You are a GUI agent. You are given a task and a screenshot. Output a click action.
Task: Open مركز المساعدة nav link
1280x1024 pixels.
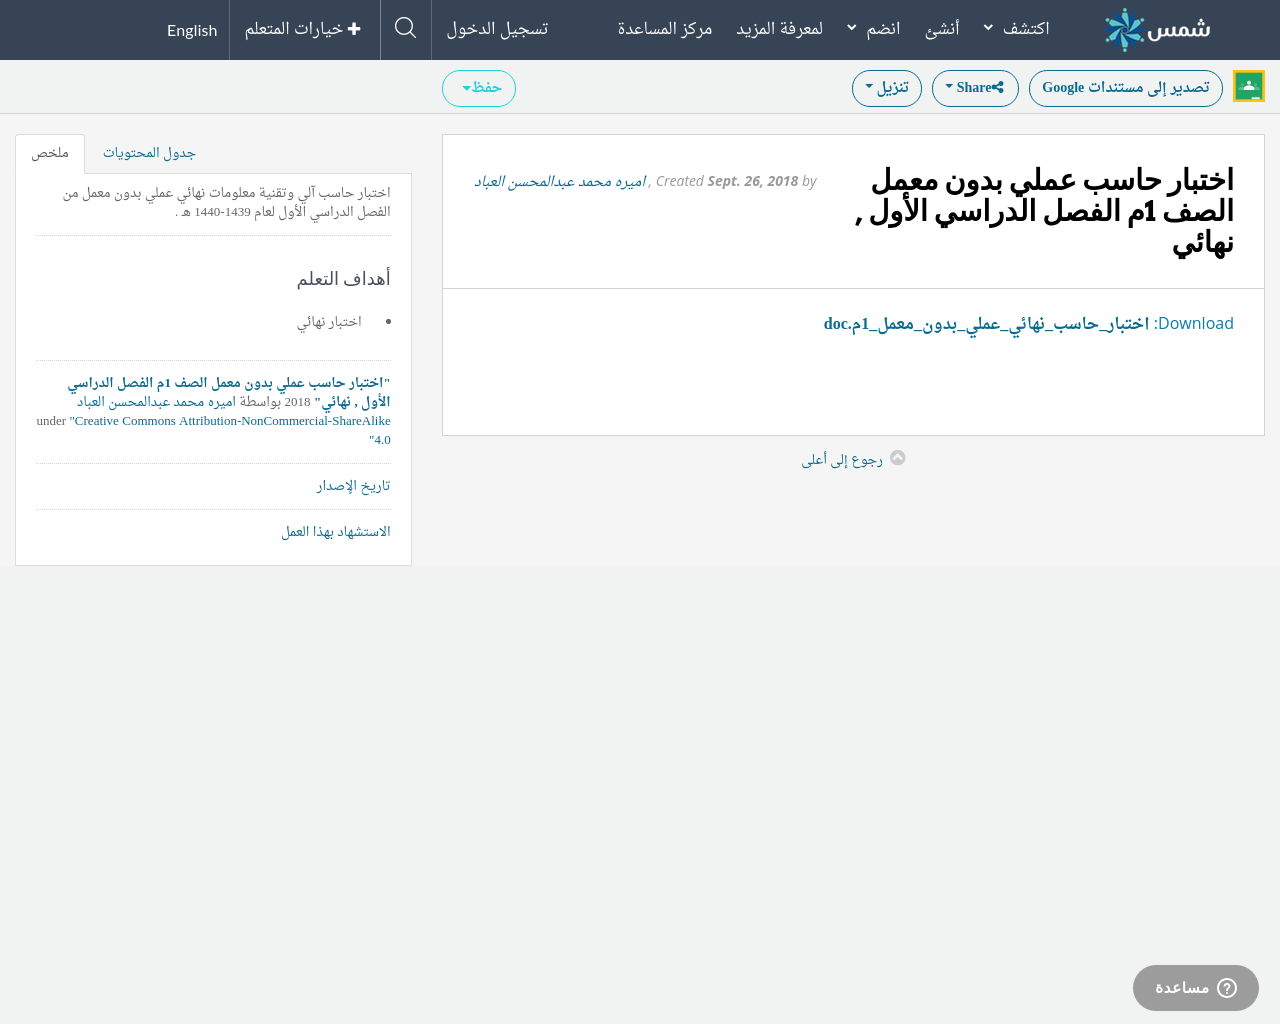(x=665, y=28)
